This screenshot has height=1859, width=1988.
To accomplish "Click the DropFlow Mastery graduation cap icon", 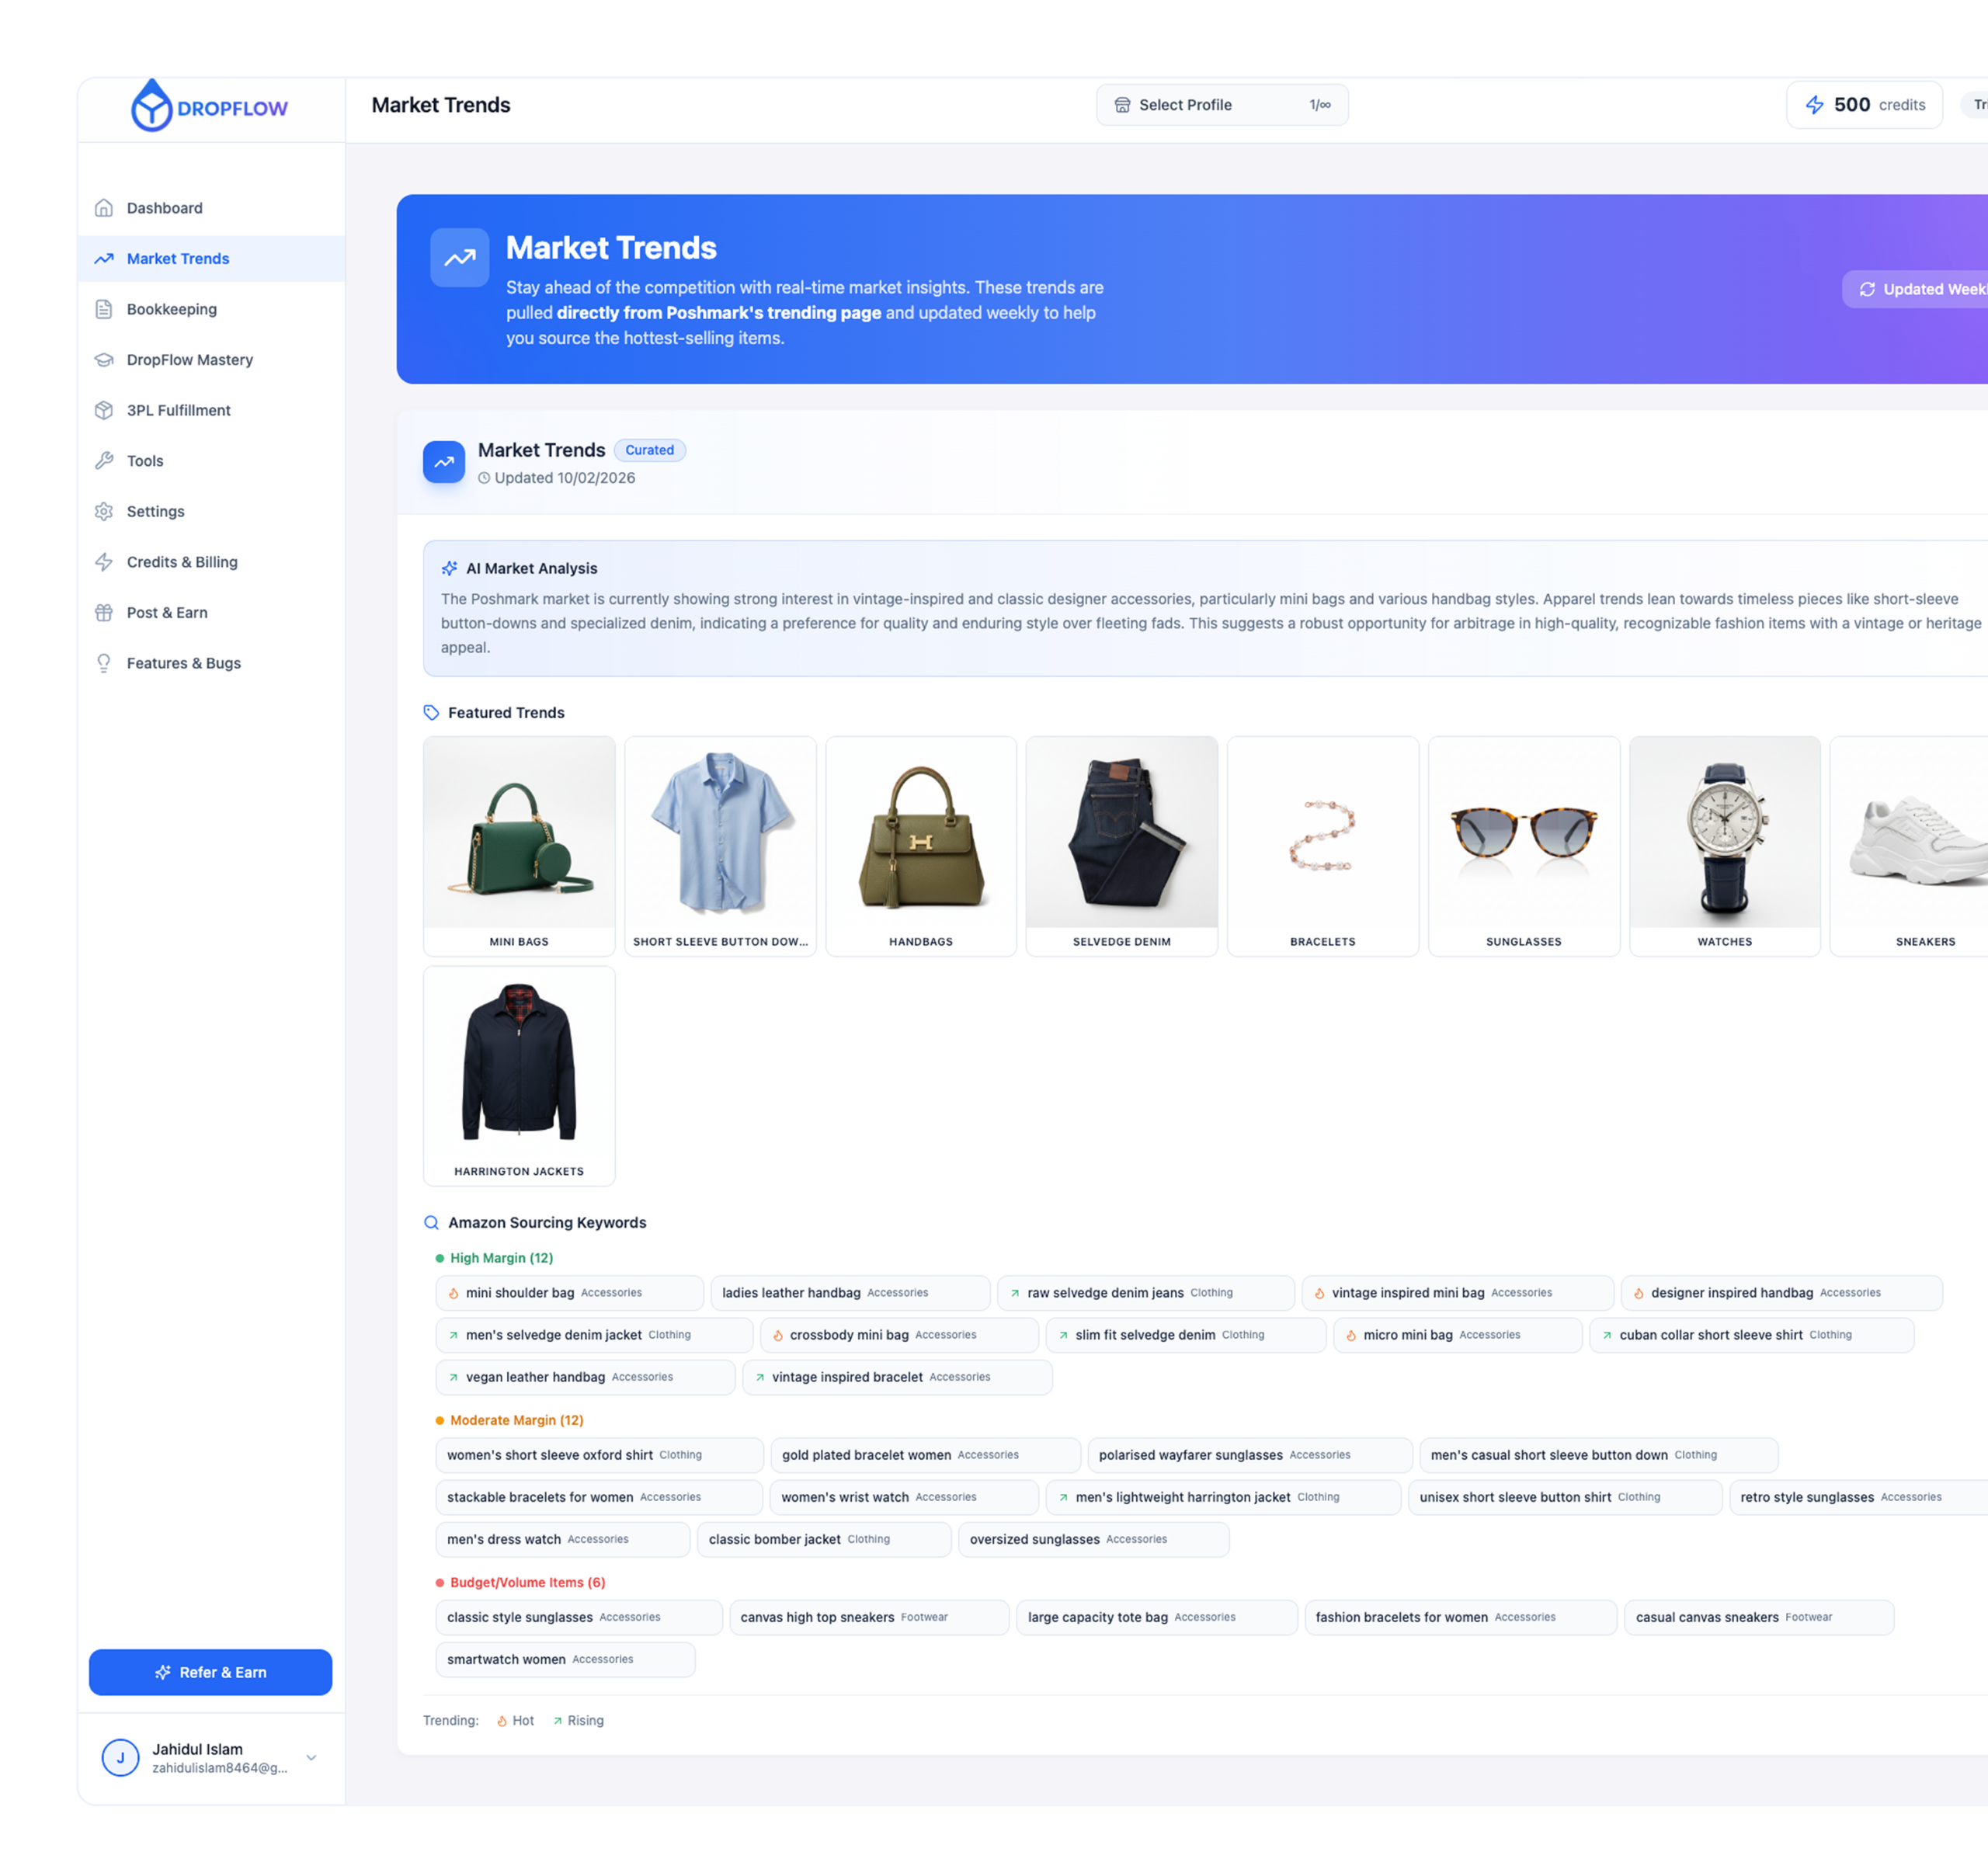I will (104, 360).
